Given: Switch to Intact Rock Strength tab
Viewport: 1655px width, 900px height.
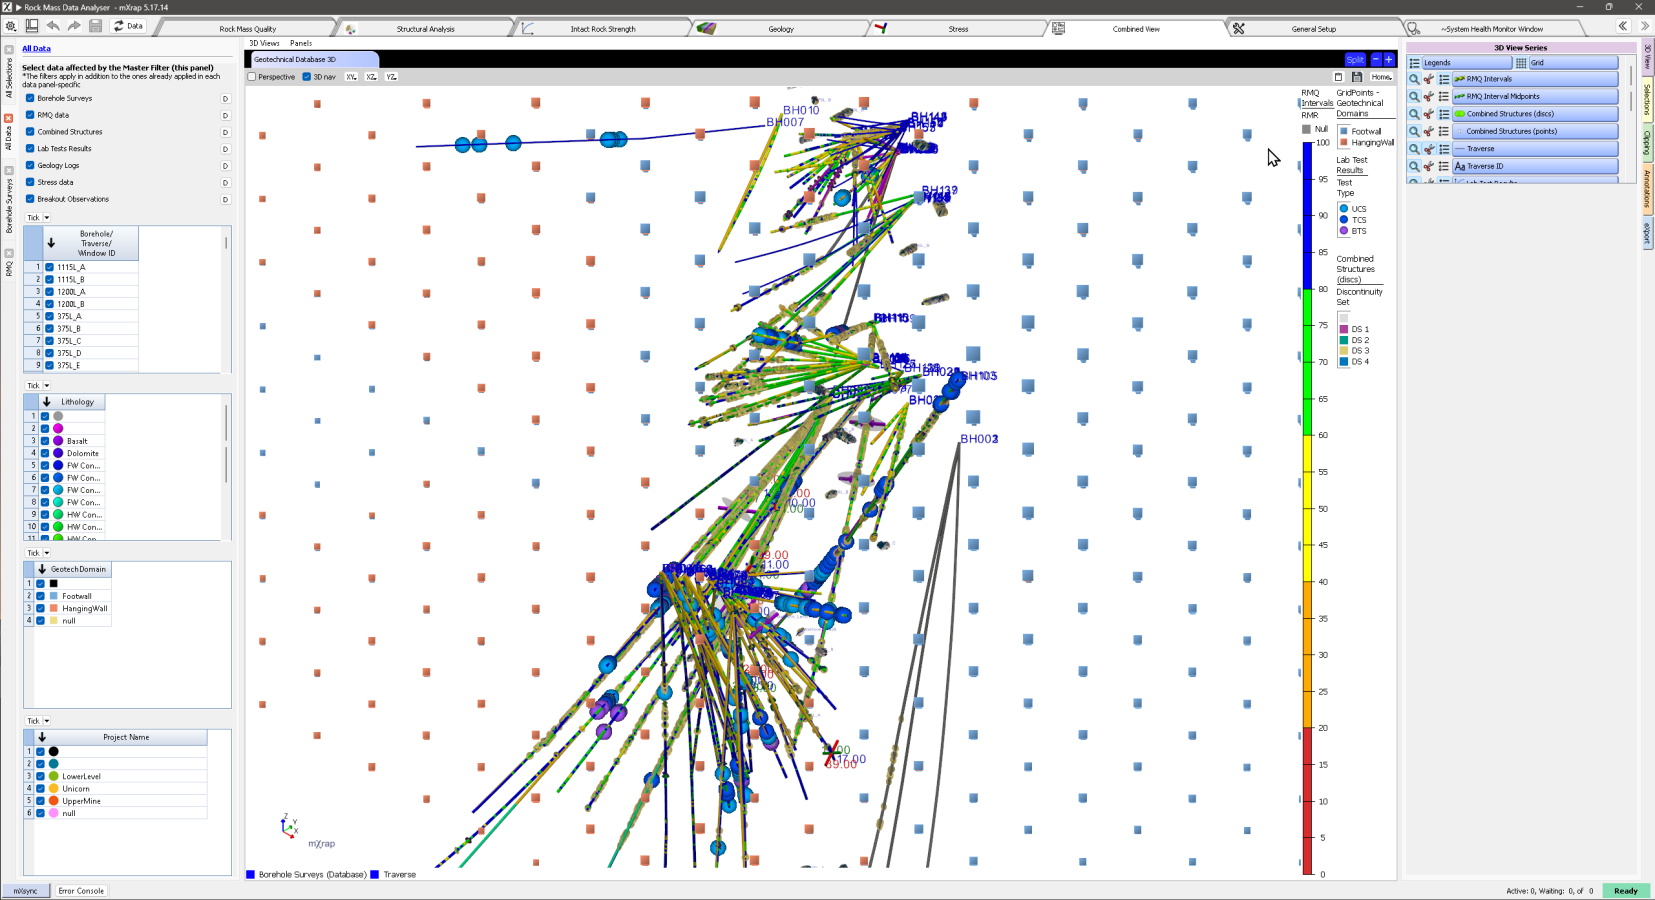Looking at the screenshot, I should [x=602, y=29].
